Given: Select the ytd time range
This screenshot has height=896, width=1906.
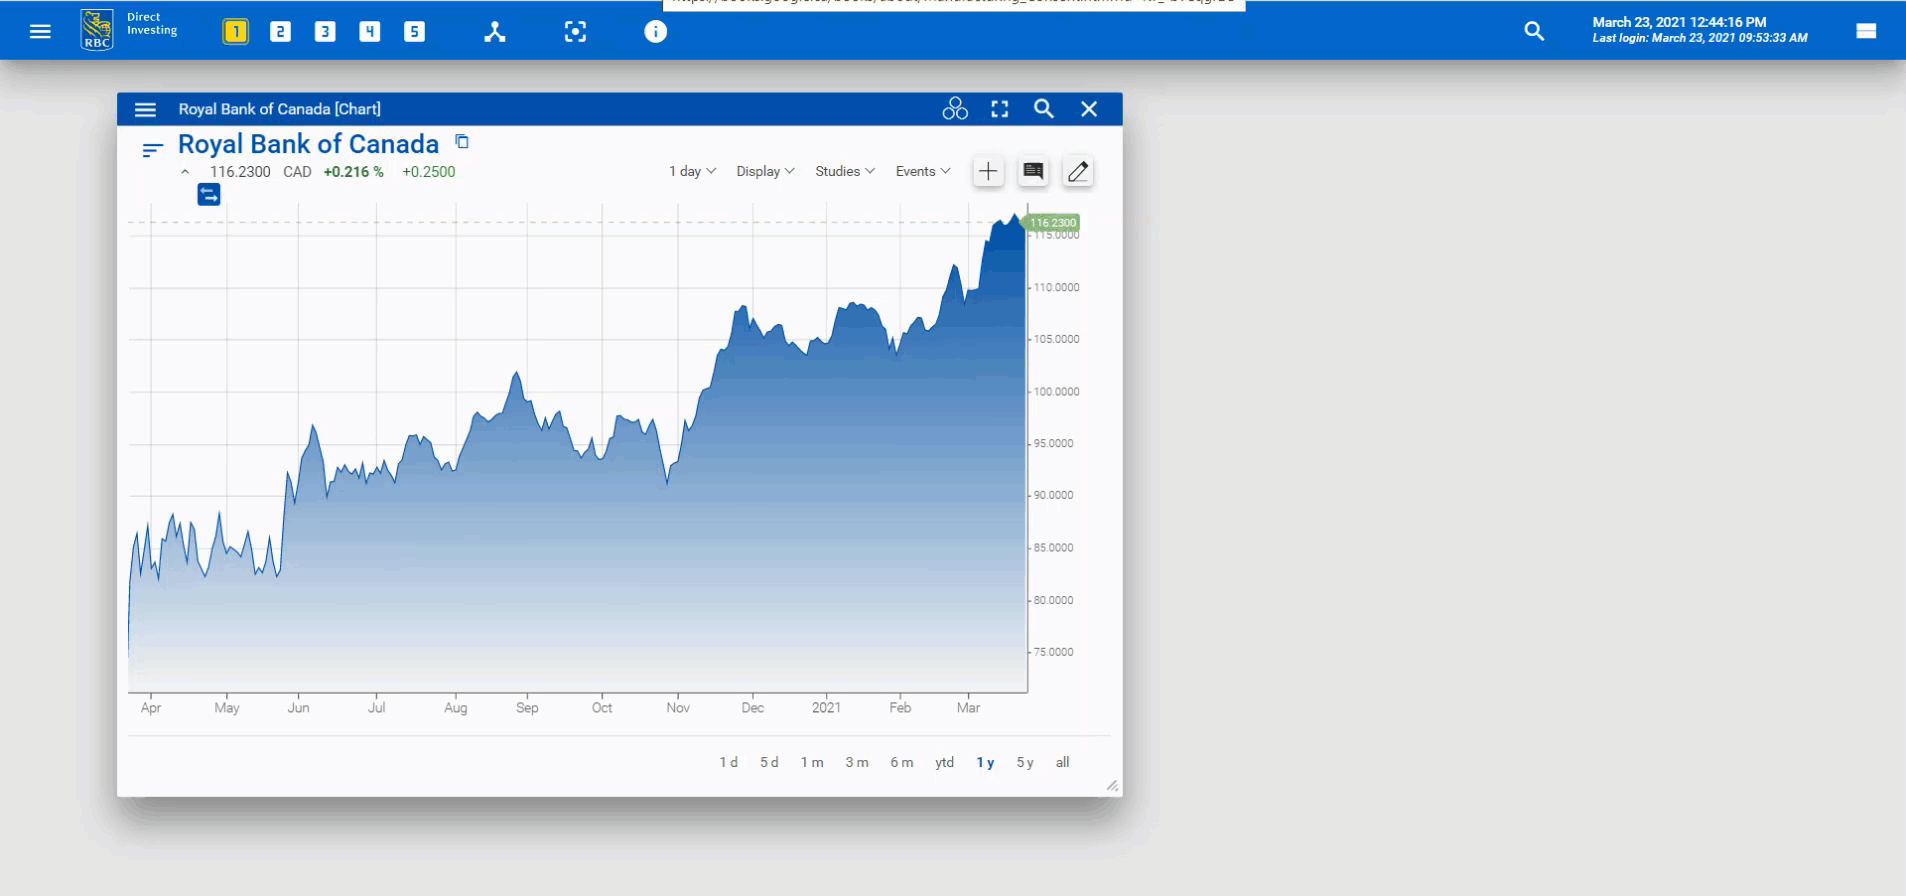Looking at the screenshot, I should [945, 762].
